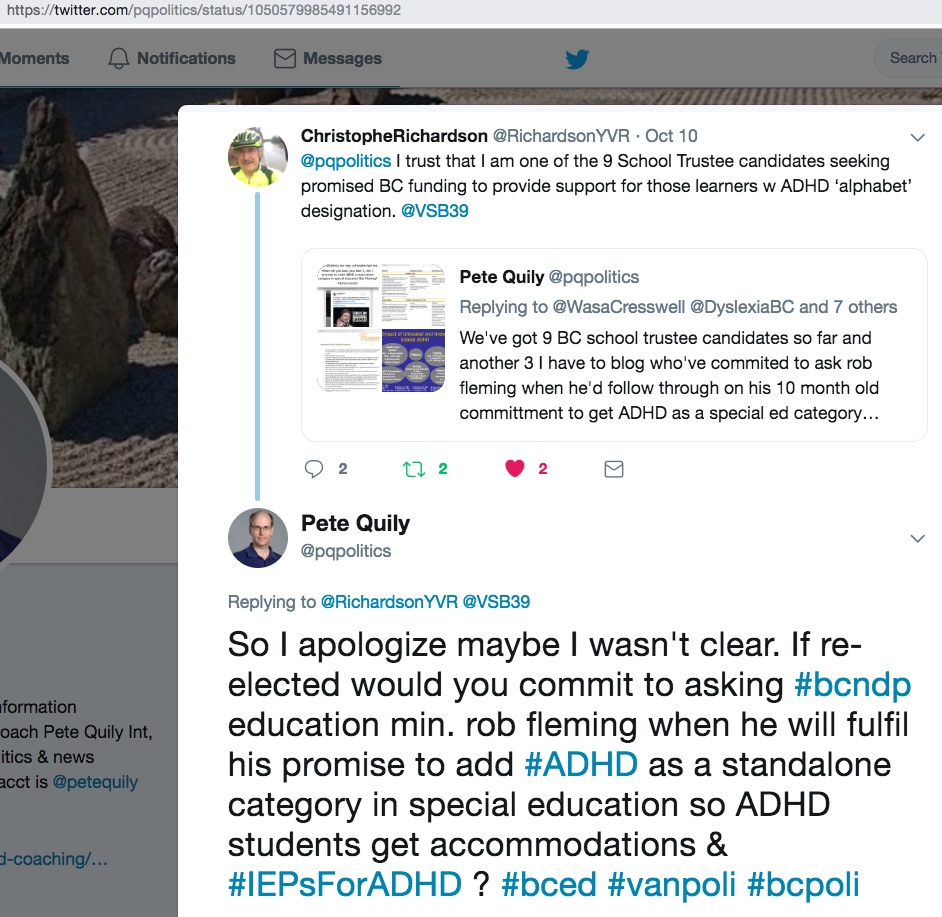Click Pete Quily's profile avatar
942x917 pixels.
[x=258, y=538]
